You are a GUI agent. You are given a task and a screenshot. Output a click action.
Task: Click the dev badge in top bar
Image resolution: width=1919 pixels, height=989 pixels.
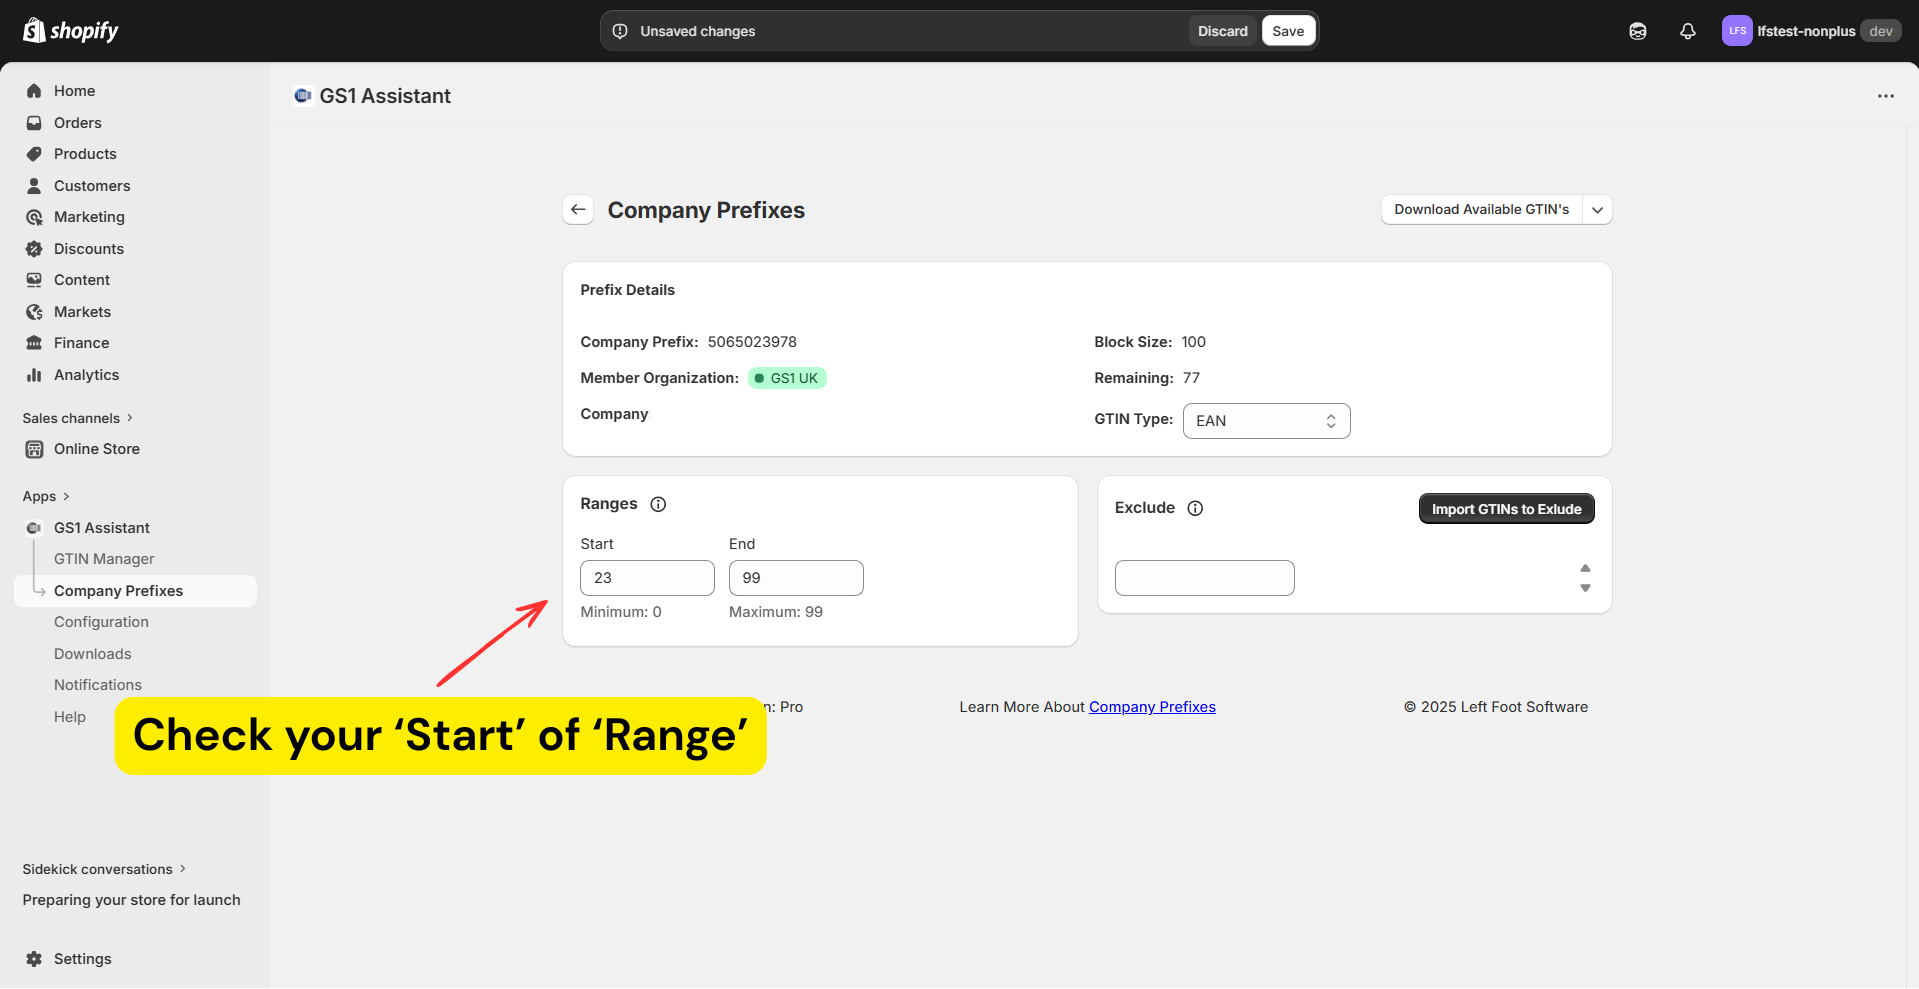click(x=1881, y=31)
